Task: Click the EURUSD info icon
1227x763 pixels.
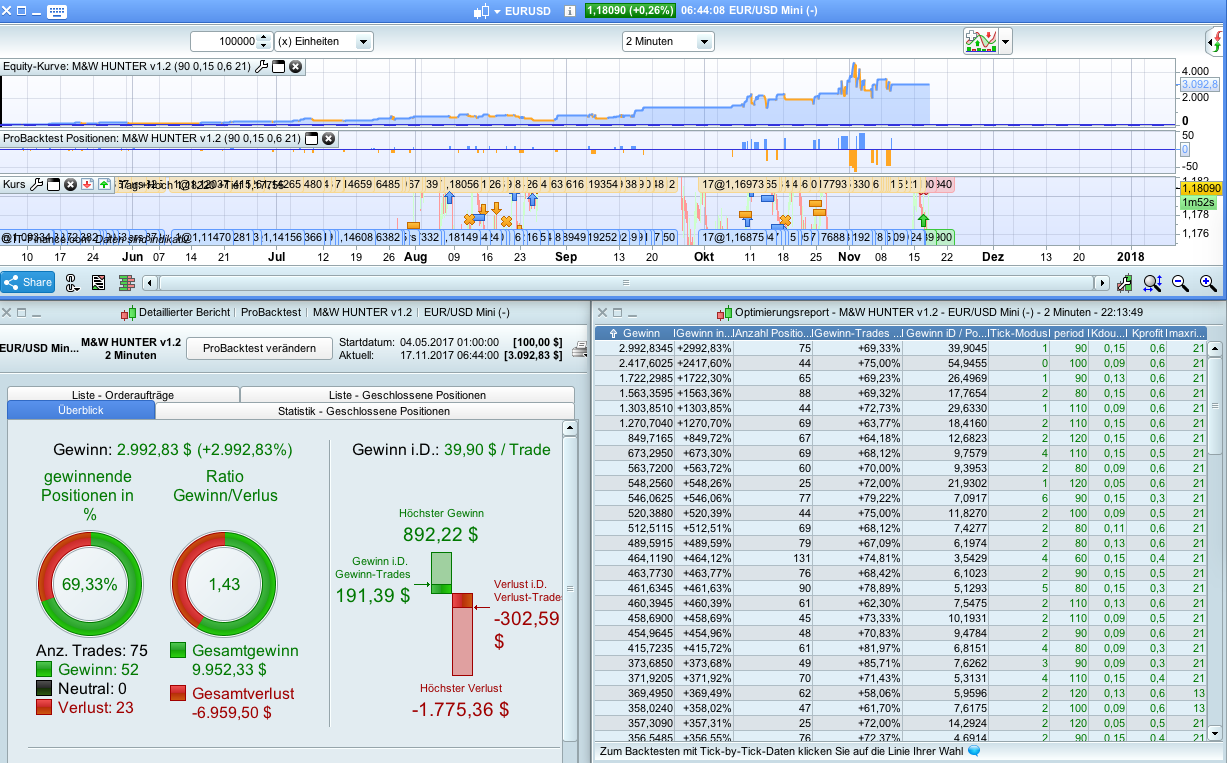Action: click(x=570, y=11)
